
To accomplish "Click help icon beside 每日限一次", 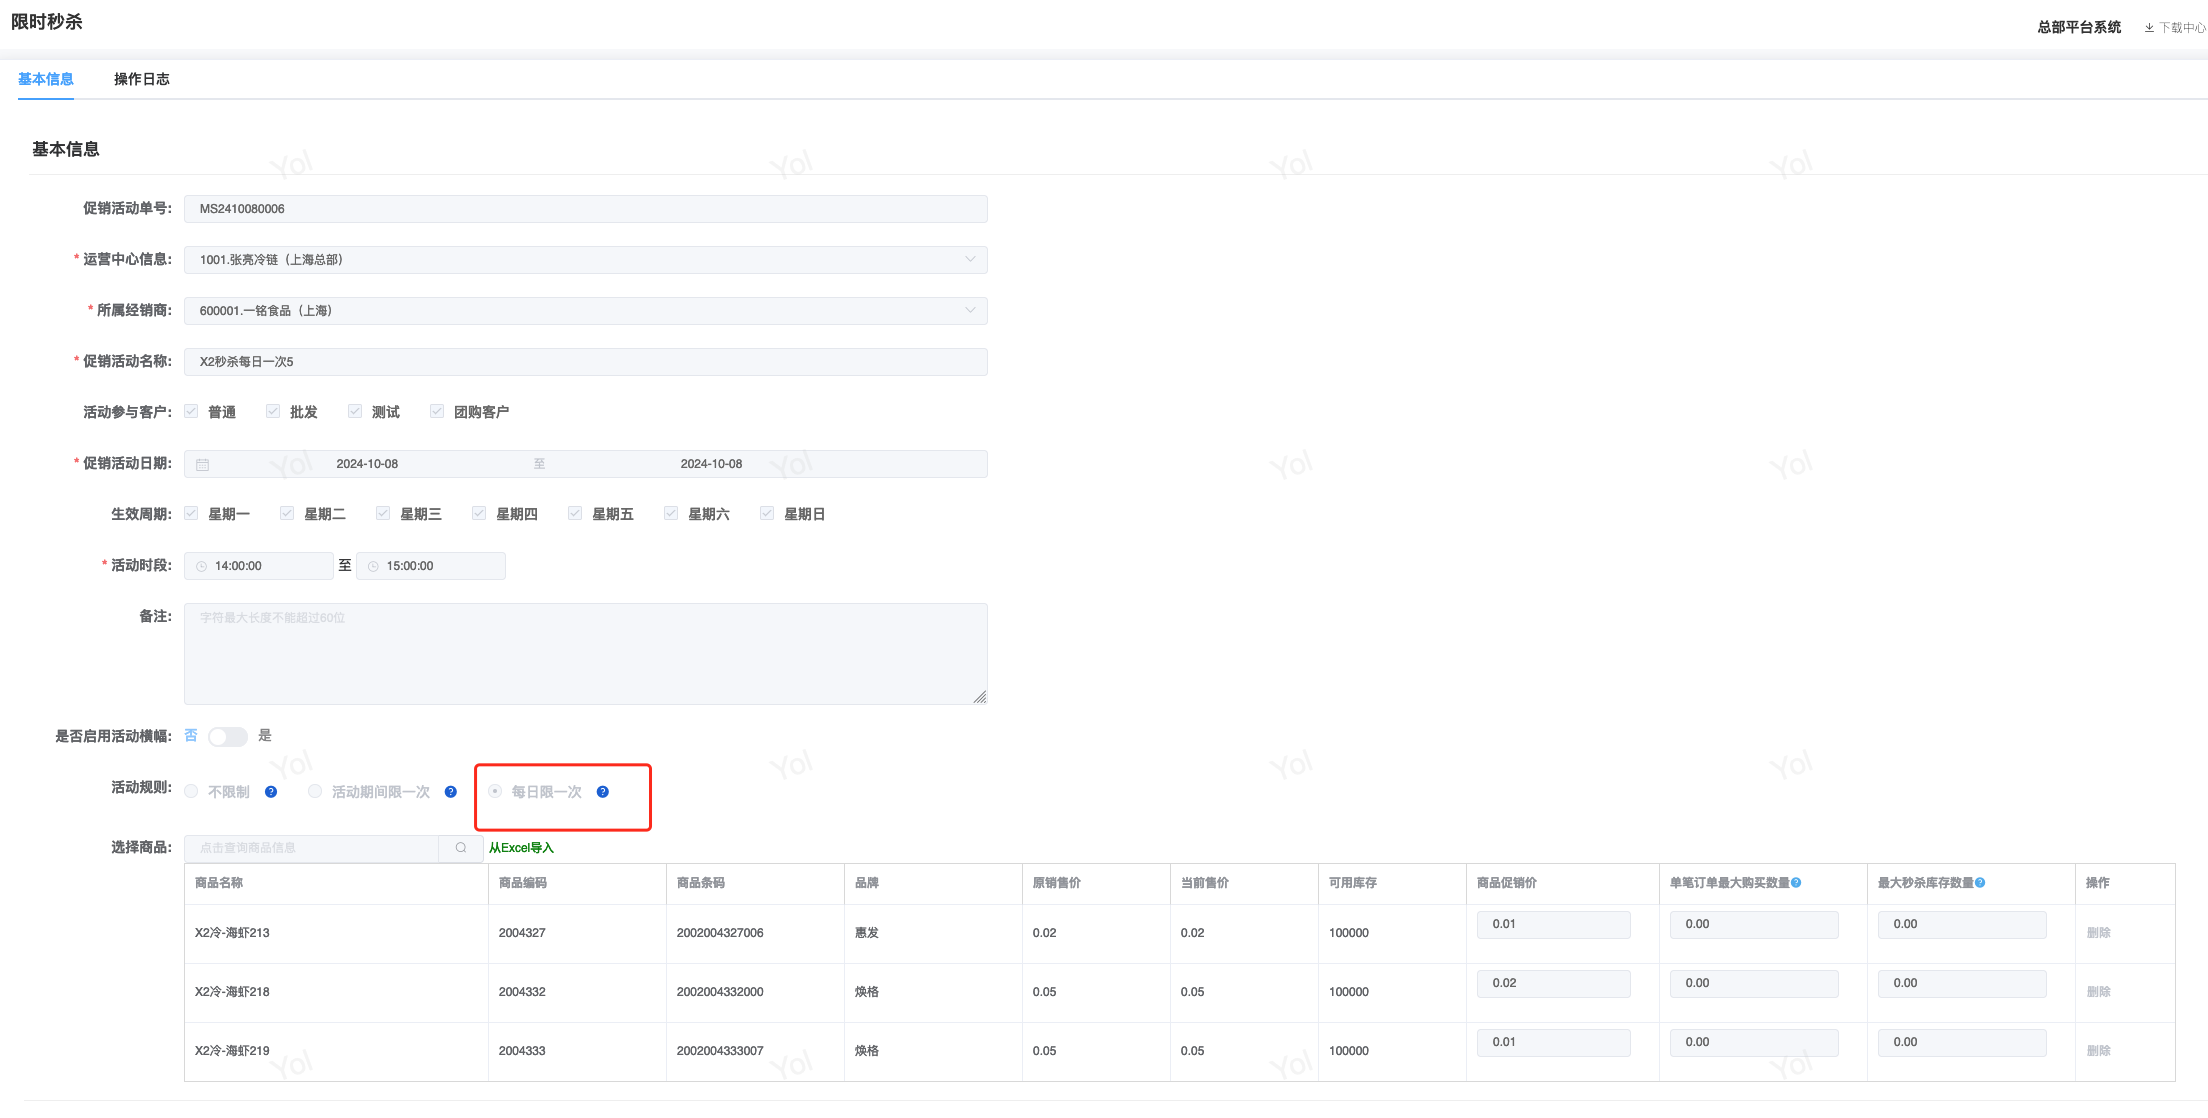I will 603,792.
